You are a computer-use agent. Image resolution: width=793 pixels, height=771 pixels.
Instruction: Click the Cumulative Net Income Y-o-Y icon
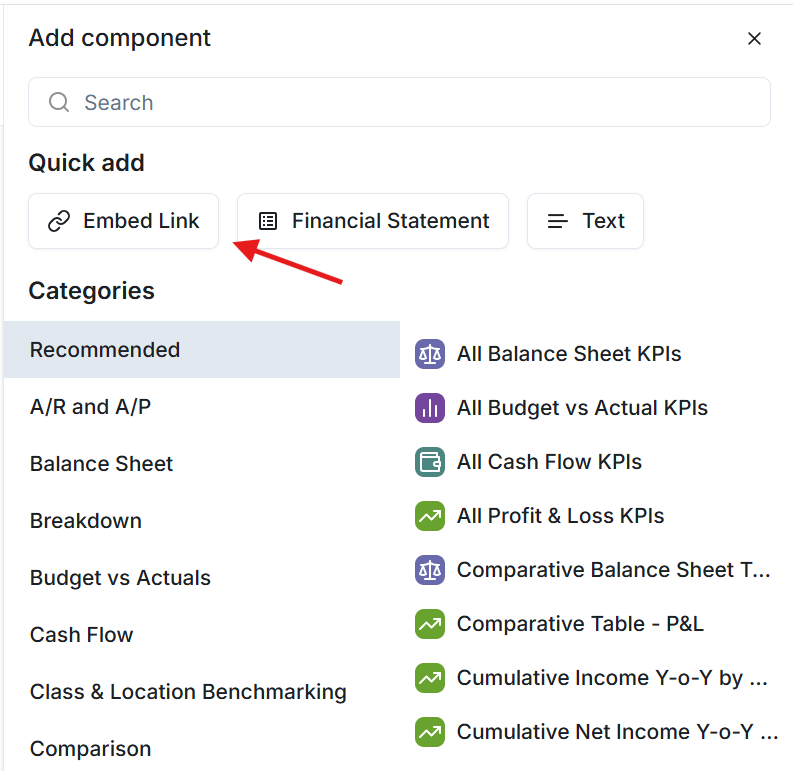tap(430, 732)
